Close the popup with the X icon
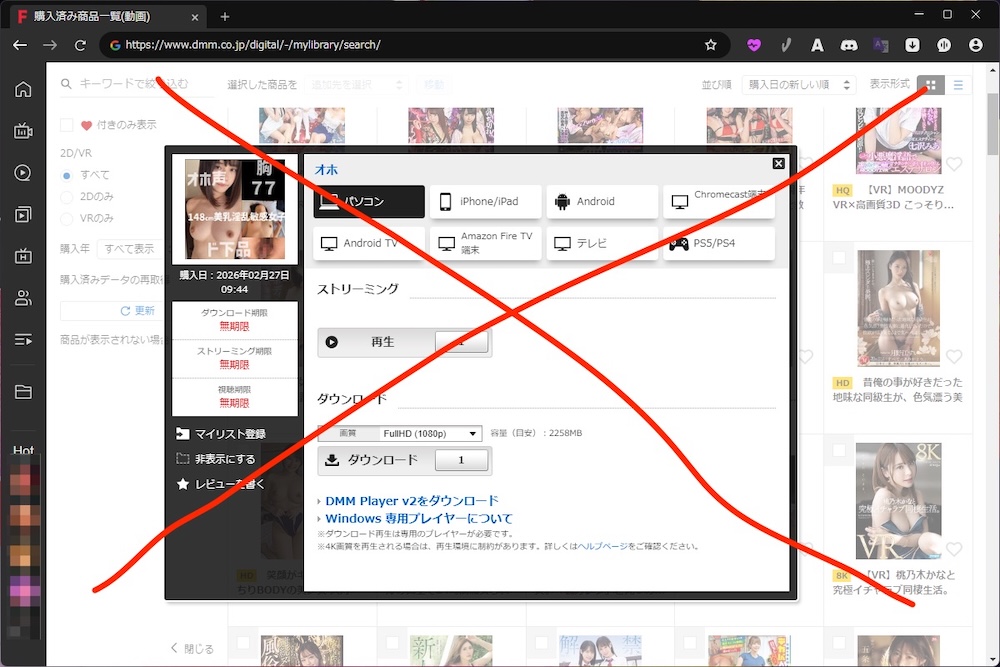Image resolution: width=1000 pixels, height=667 pixels. pos(779,163)
